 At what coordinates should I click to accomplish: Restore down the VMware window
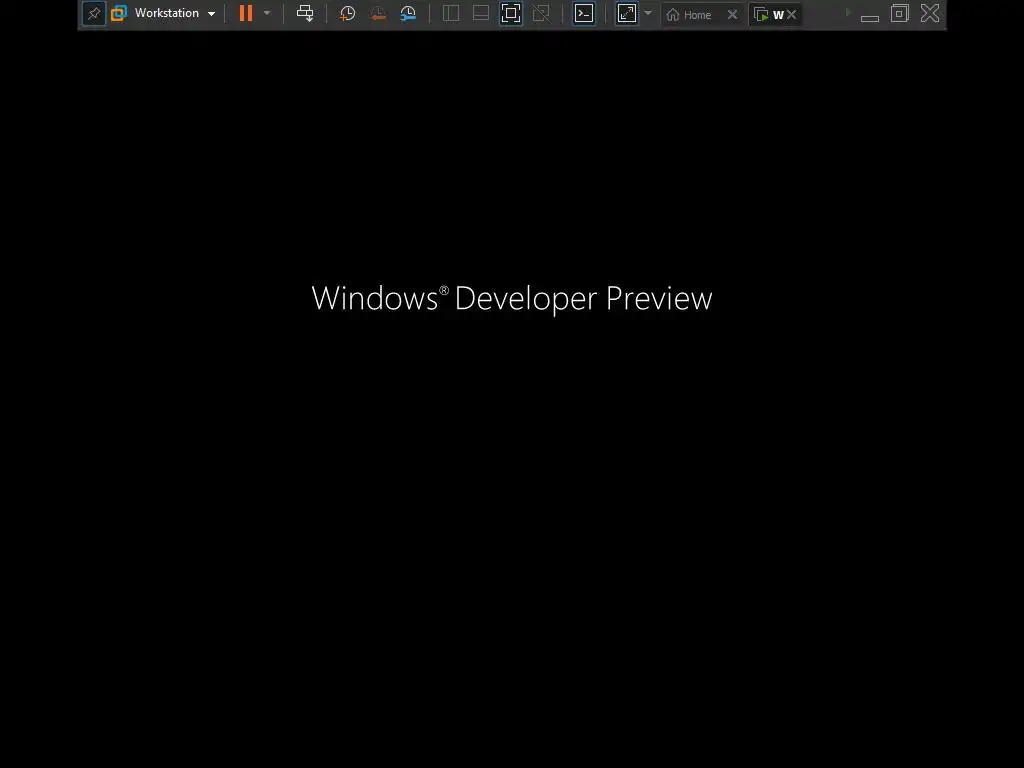pyautogui.click(x=899, y=13)
